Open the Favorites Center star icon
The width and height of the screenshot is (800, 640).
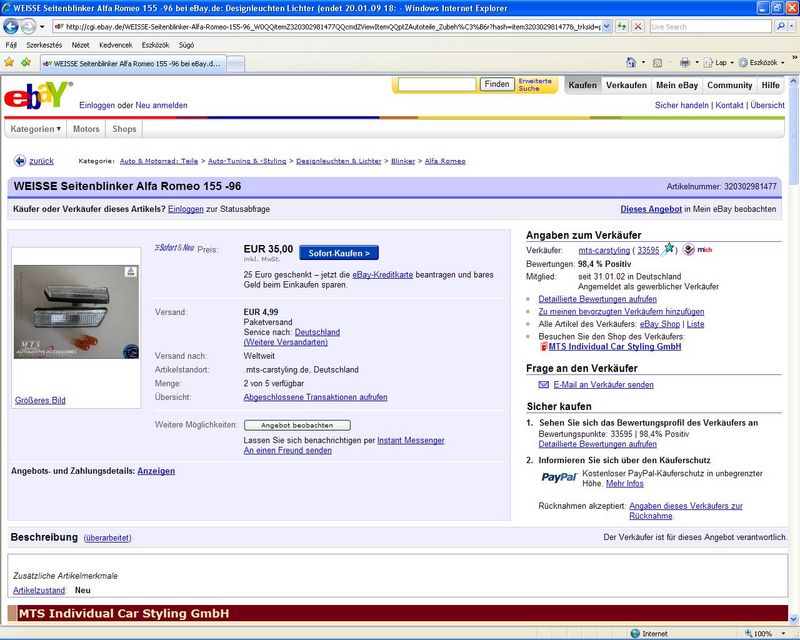pyautogui.click(x=9, y=63)
